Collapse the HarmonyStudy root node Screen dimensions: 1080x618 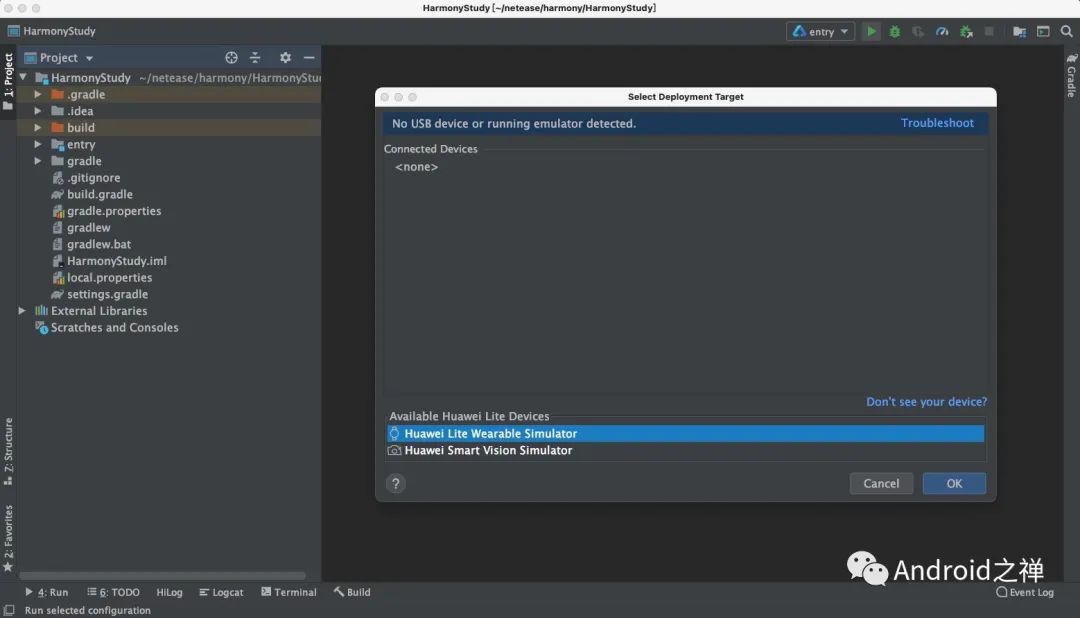coord(23,78)
